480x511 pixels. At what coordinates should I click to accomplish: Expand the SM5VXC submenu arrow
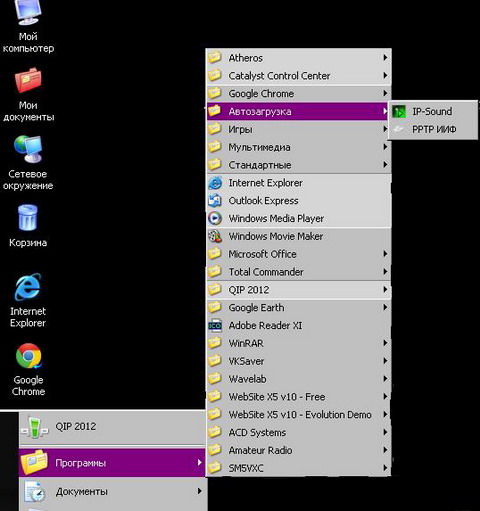tap(385, 468)
